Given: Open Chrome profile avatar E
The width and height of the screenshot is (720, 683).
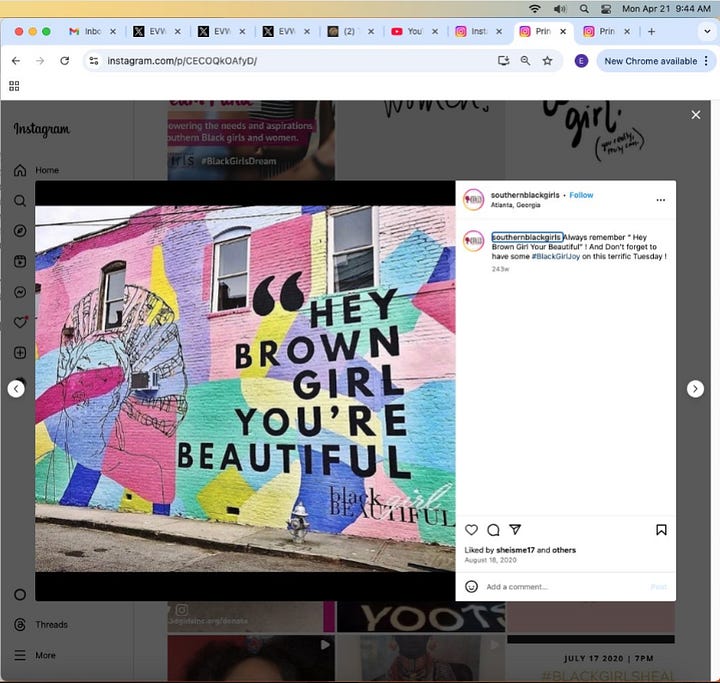Looking at the screenshot, I should click(x=581, y=61).
